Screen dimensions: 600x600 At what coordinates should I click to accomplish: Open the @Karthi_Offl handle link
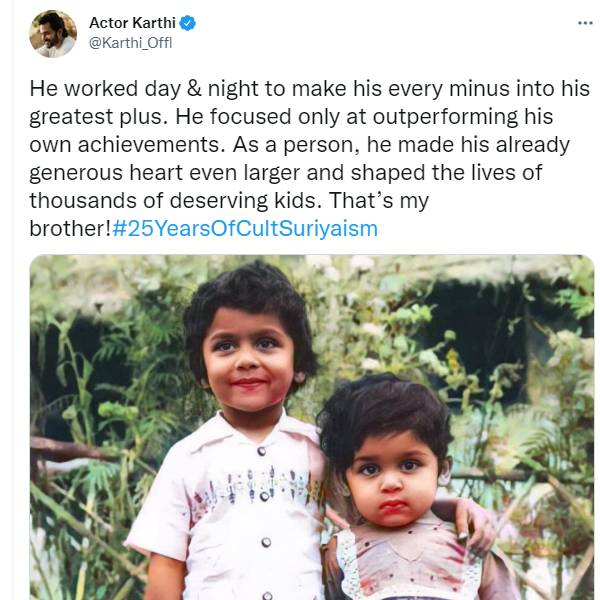tap(131, 42)
